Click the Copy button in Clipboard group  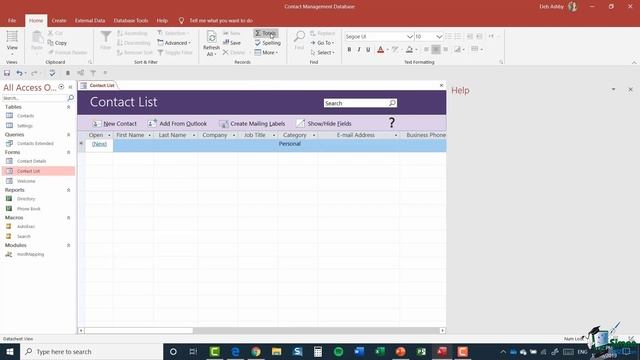point(57,43)
